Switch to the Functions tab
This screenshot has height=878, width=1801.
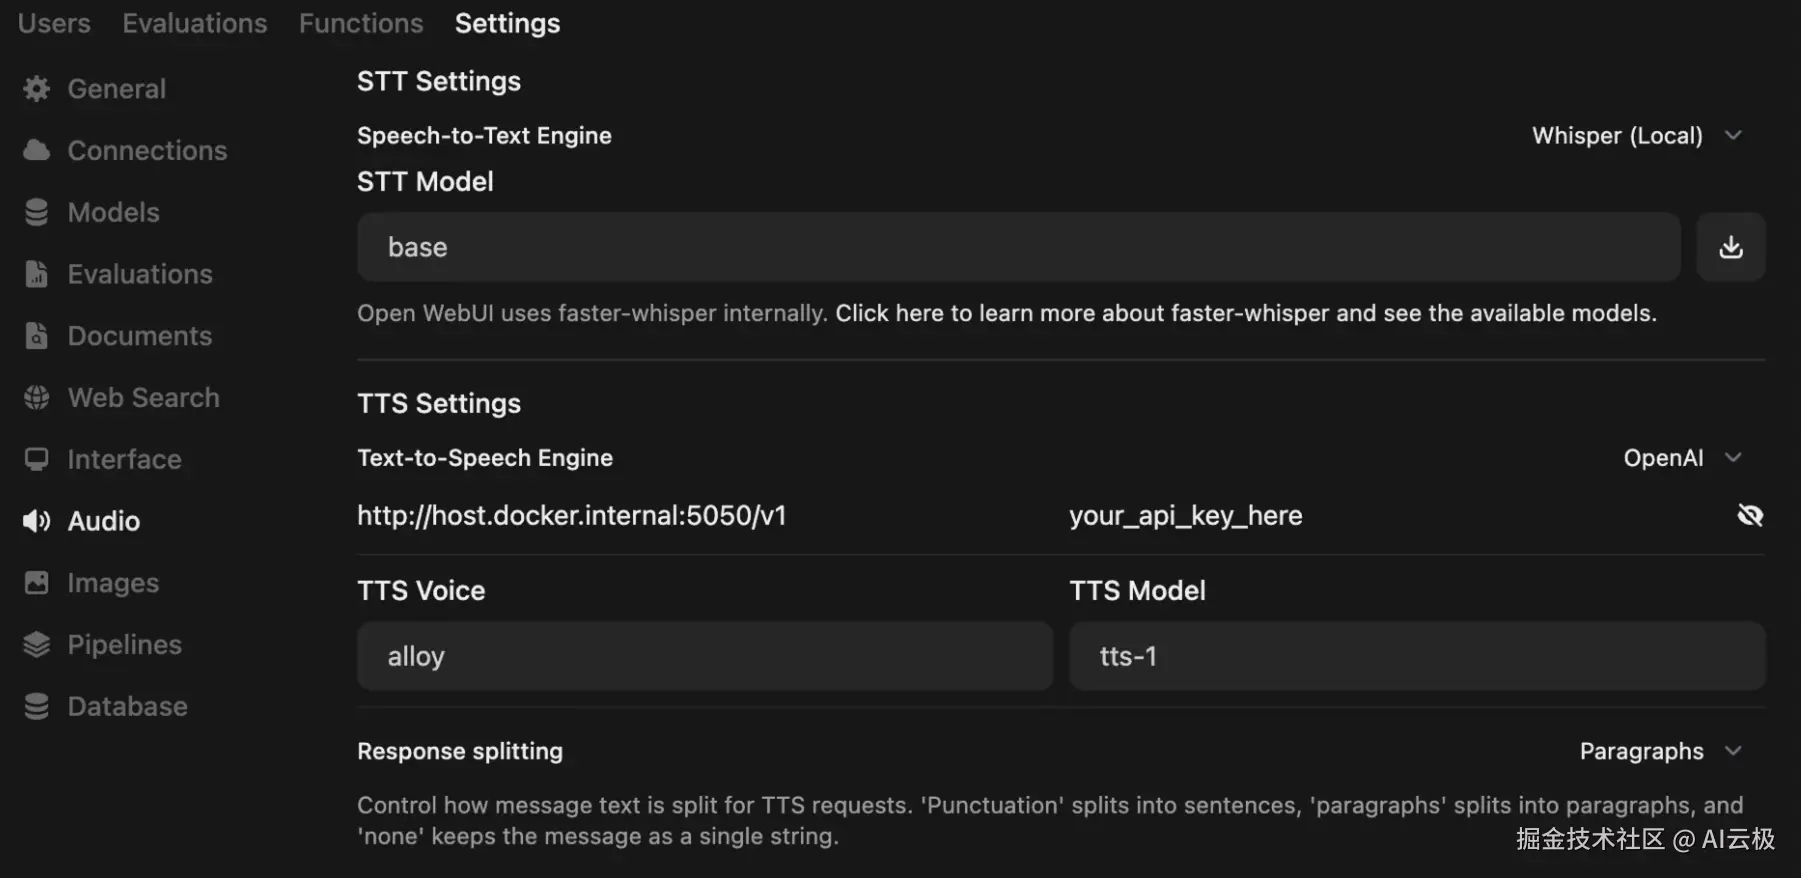pyautogui.click(x=361, y=23)
